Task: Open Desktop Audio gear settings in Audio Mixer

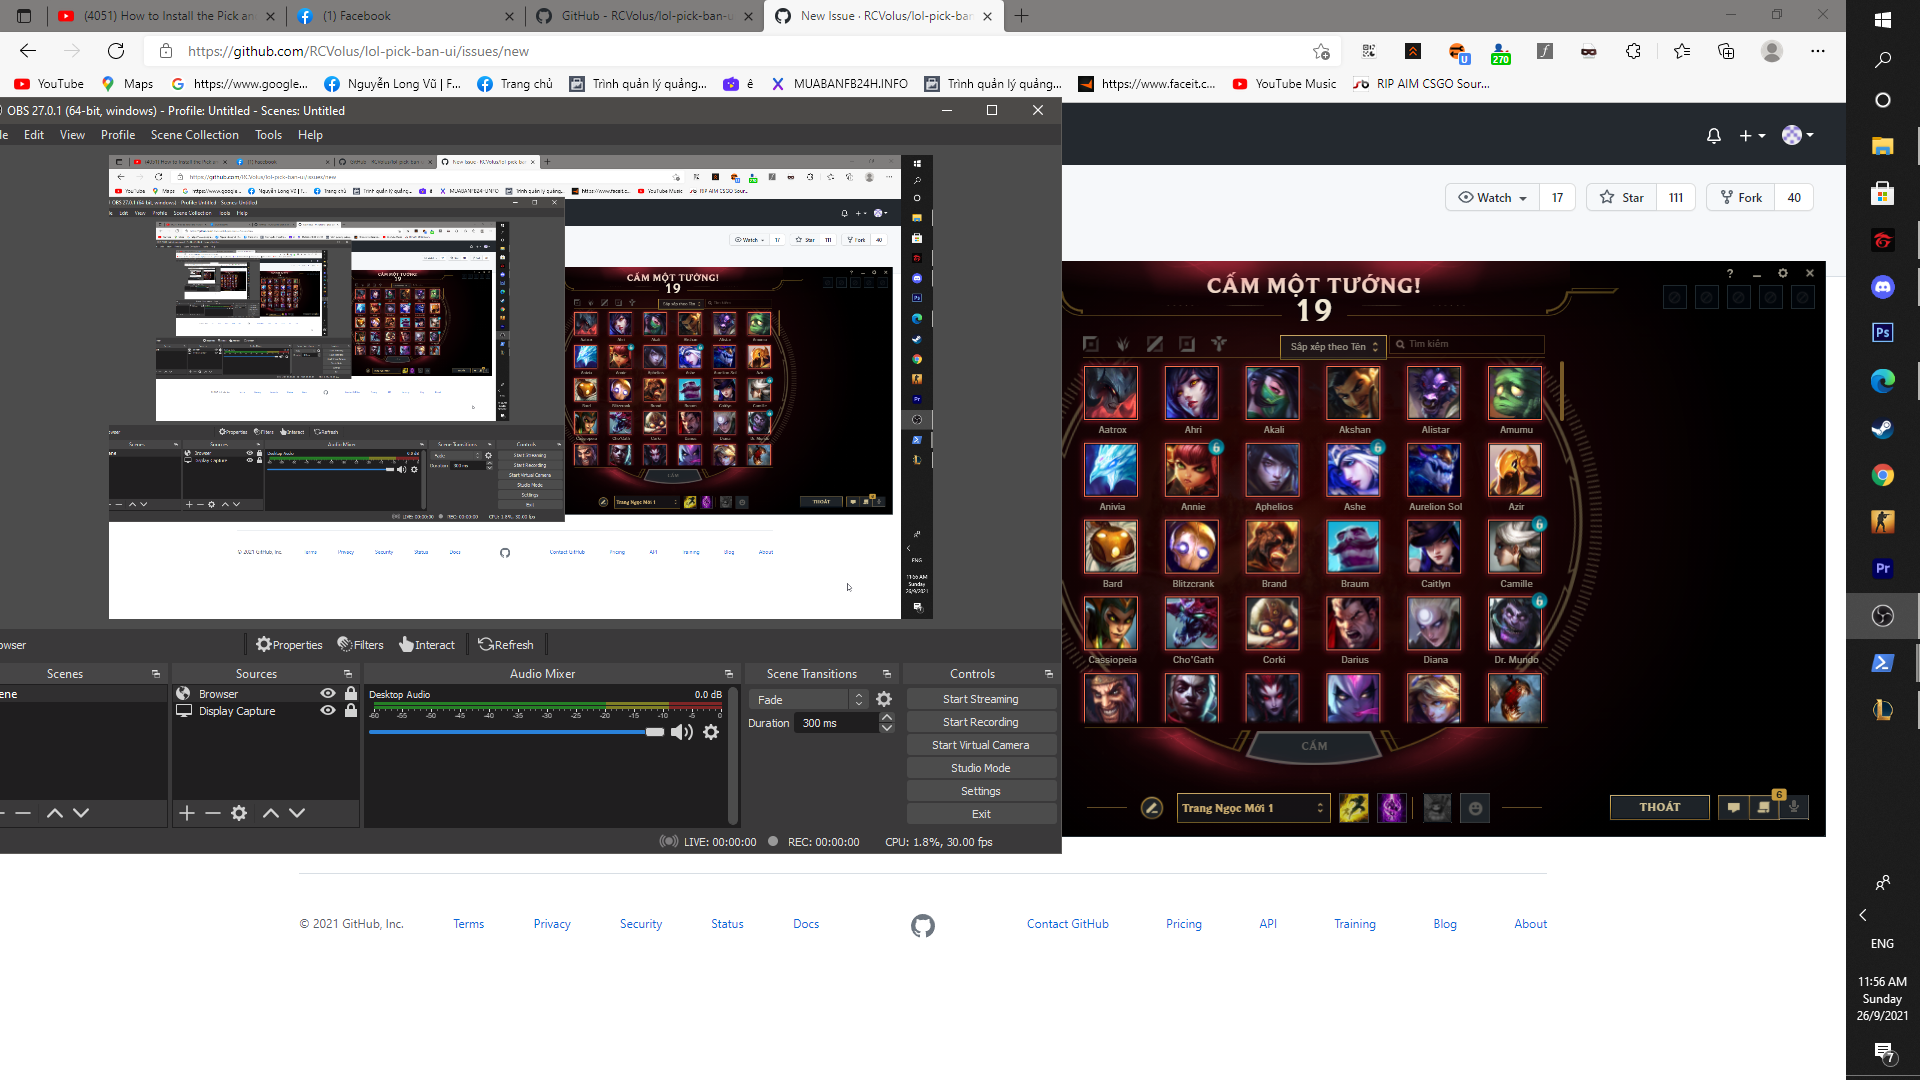Action: click(x=711, y=732)
